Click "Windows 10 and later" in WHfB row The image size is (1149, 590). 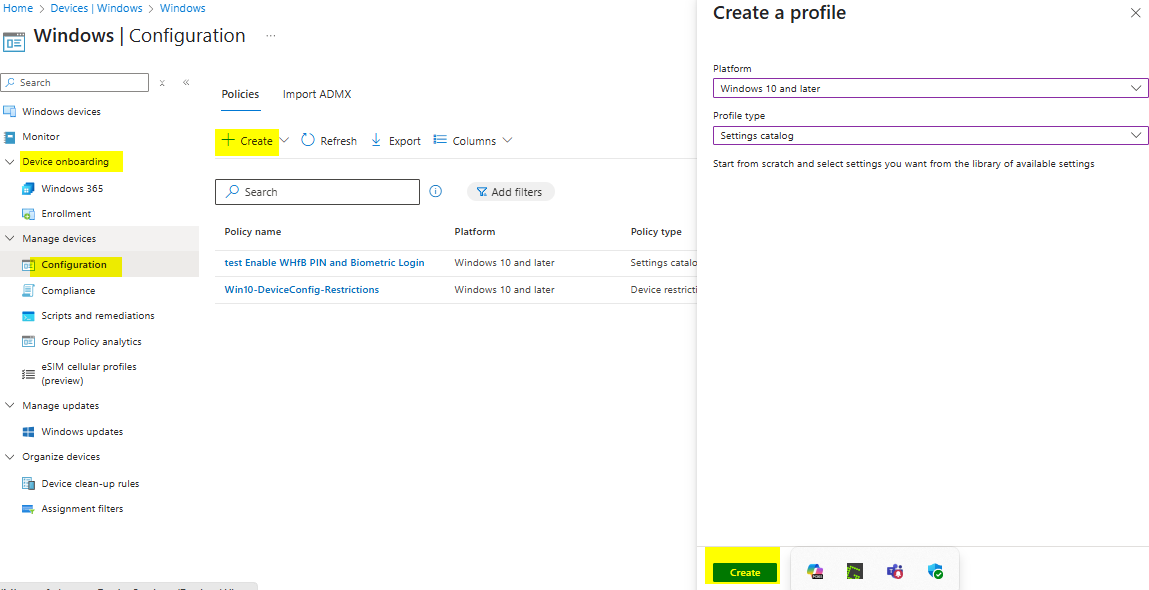[504, 262]
